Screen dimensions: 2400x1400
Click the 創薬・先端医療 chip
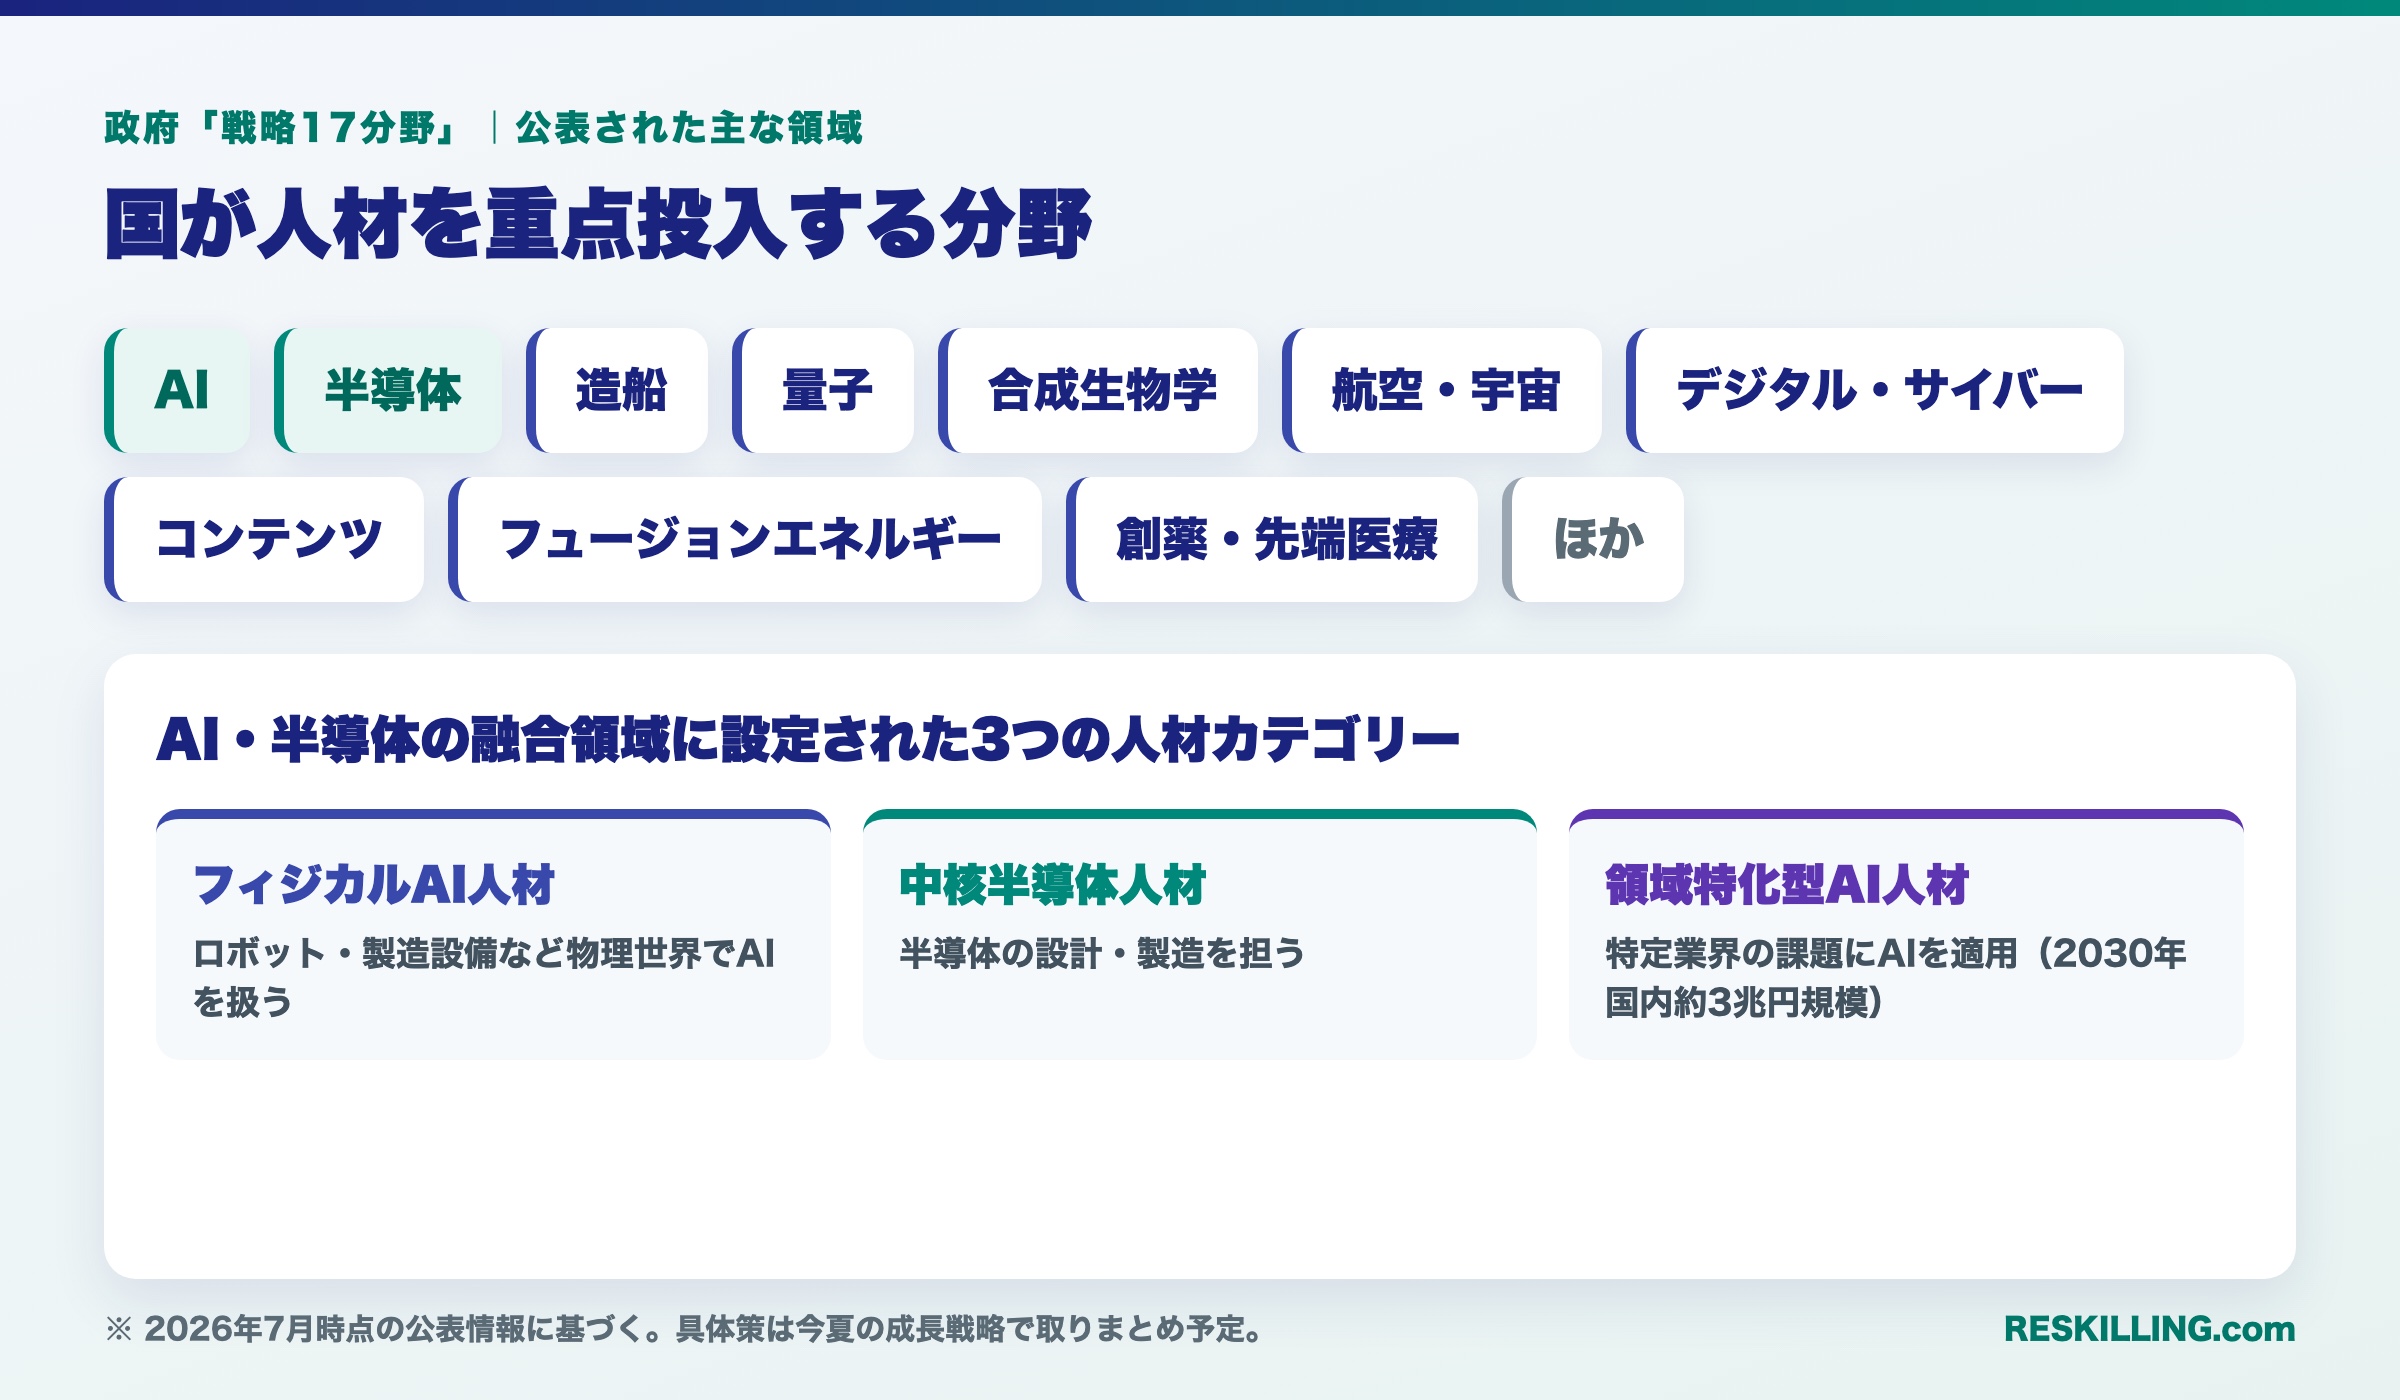(x=1272, y=539)
